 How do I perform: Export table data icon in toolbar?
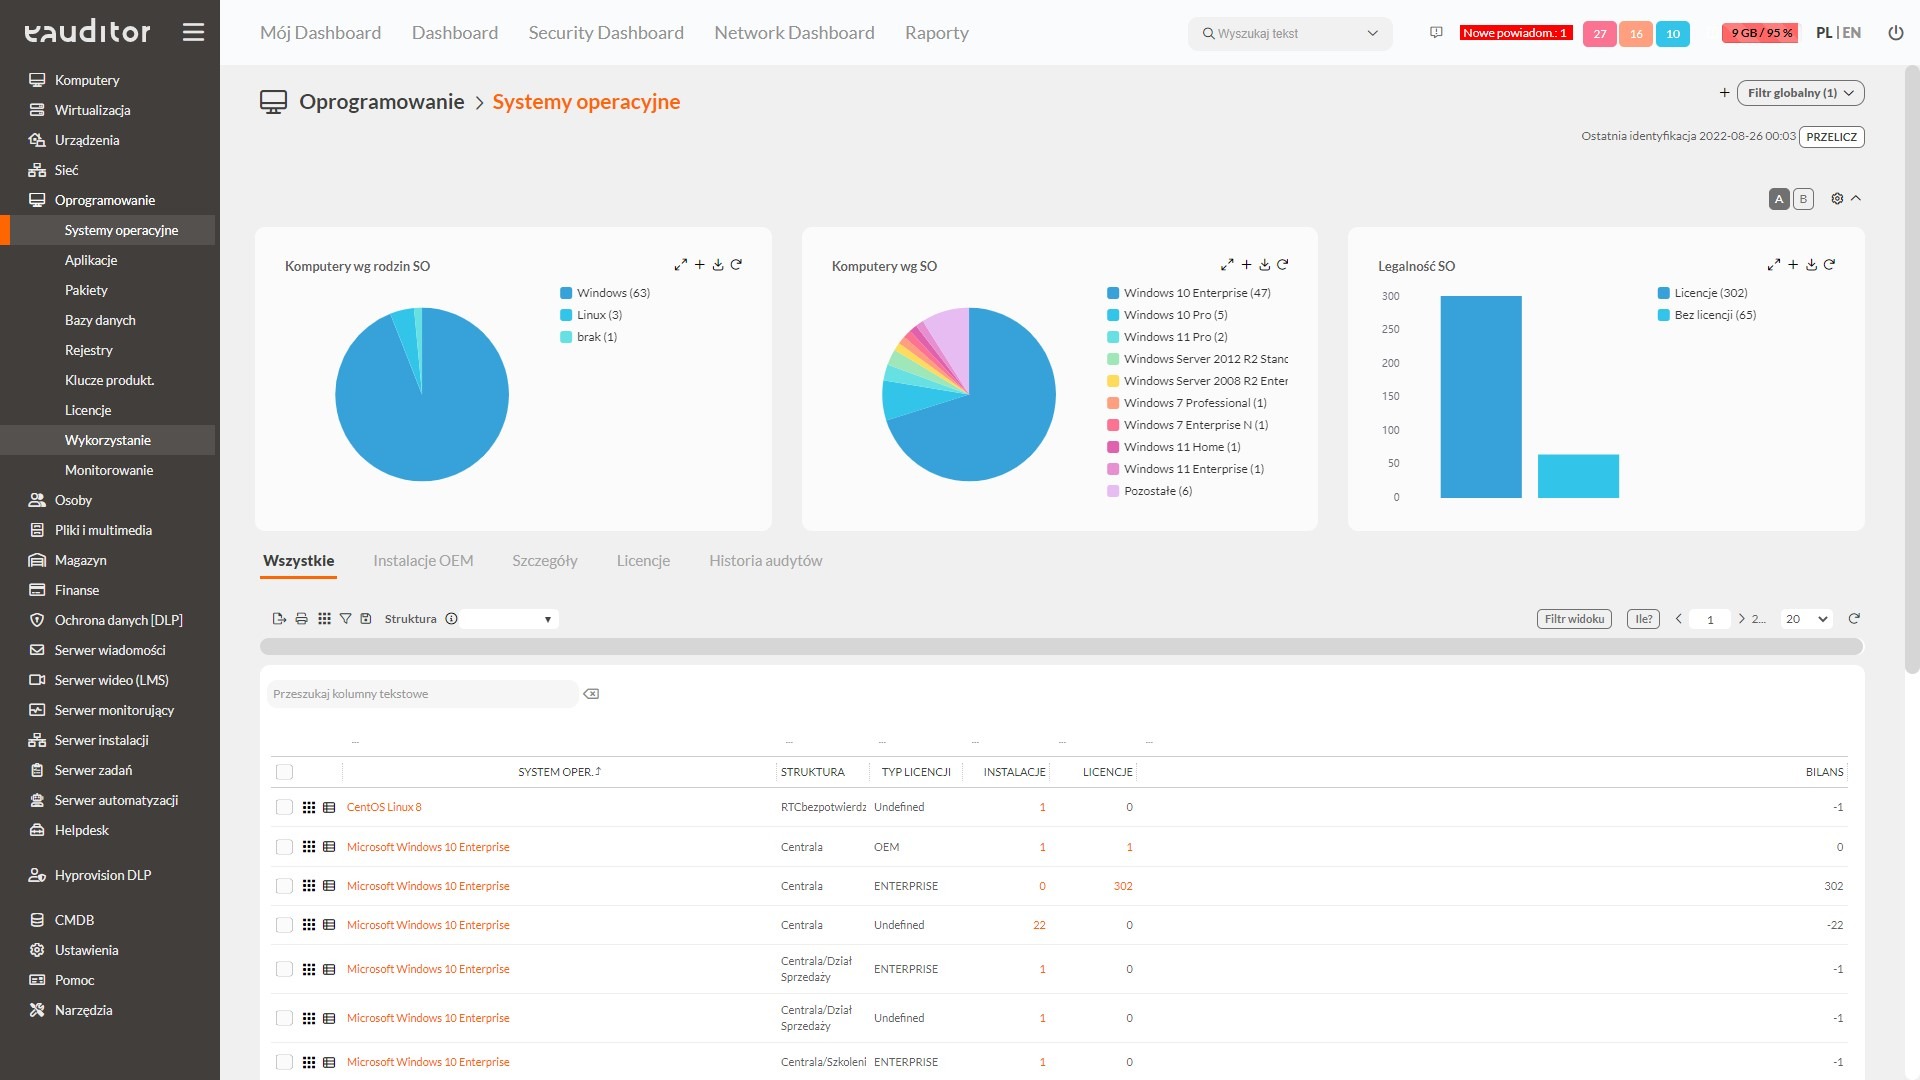[x=279, y=619]
